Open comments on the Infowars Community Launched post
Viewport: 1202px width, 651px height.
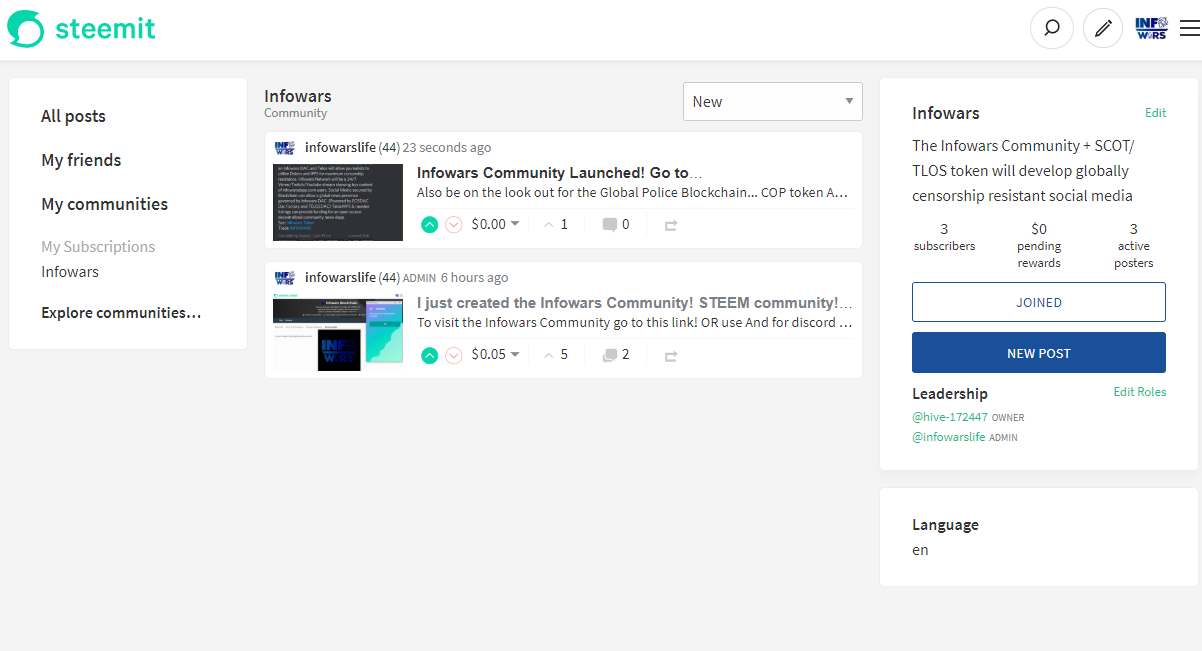pyautogui.click(x=614, y=223)
